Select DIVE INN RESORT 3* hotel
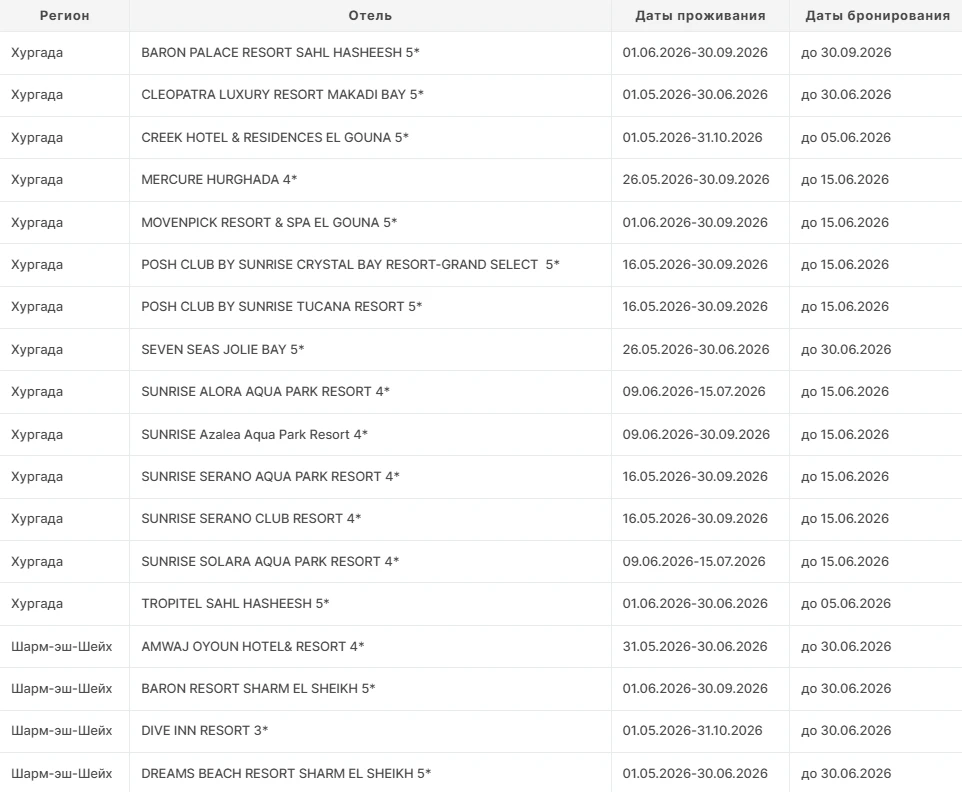 coord(204,731)
